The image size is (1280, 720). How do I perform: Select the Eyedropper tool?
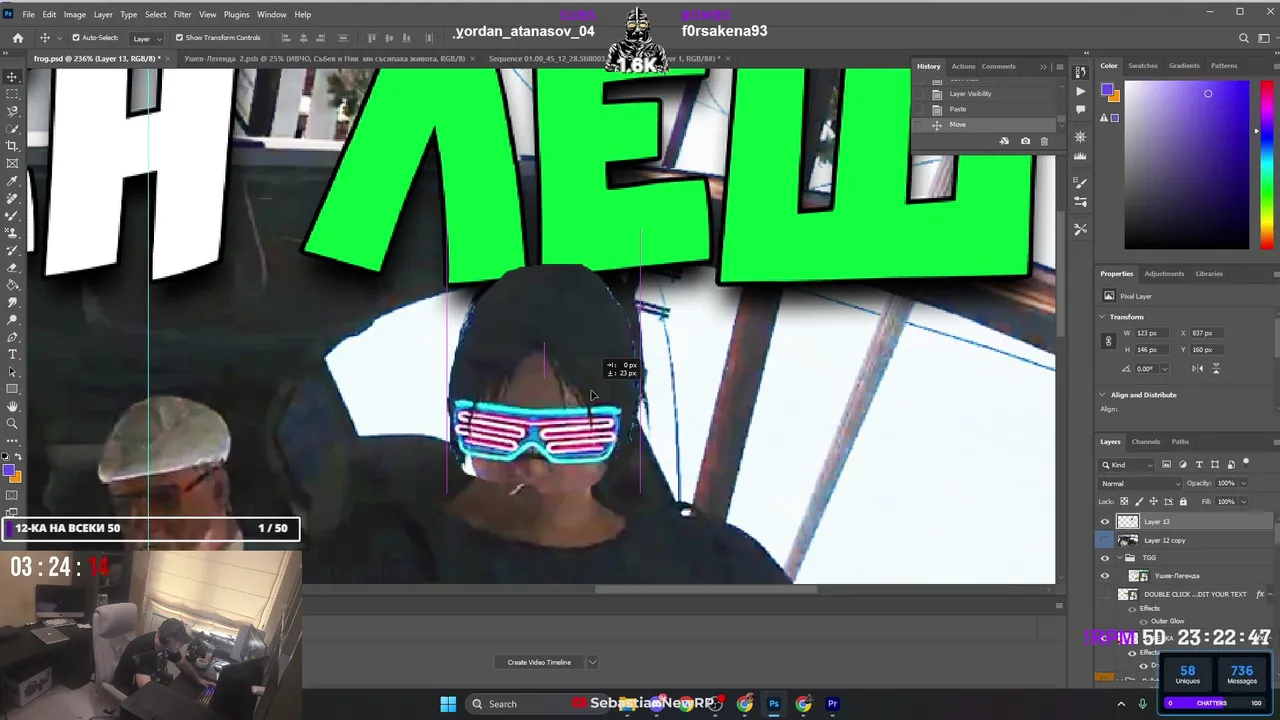tap(12, 181)
